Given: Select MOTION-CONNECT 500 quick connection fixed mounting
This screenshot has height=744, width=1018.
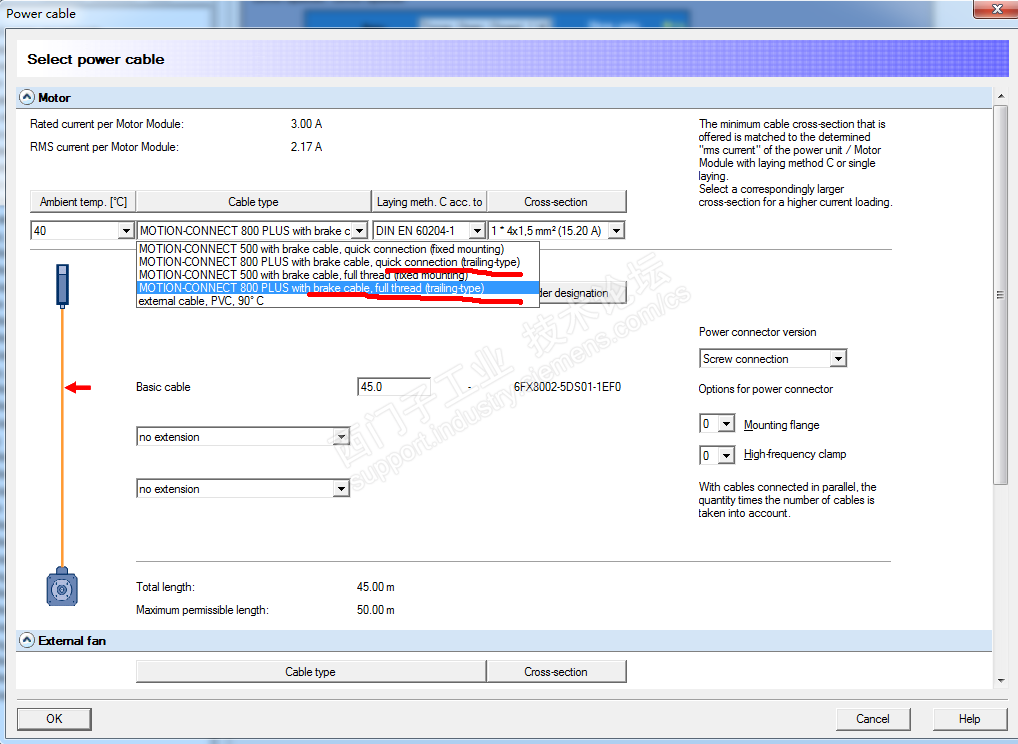Looking at the screenshot, I should pyautogui.click(x=338, y=249).
